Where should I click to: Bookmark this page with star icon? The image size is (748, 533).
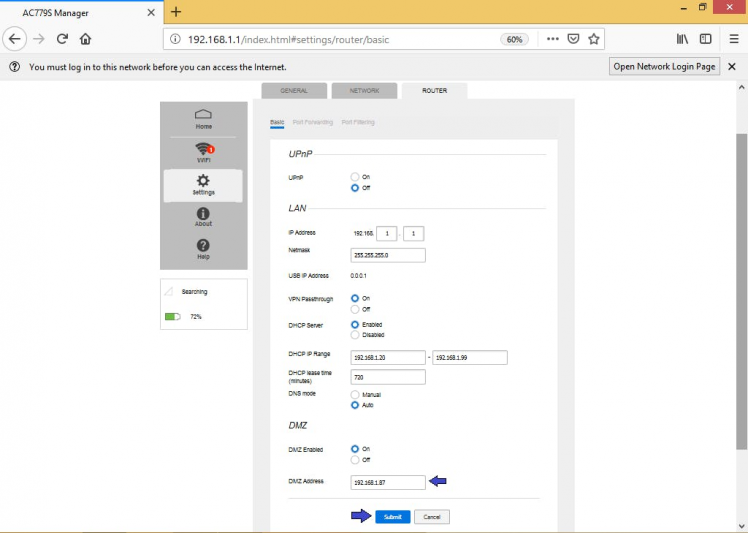click(x=594, y=39)
